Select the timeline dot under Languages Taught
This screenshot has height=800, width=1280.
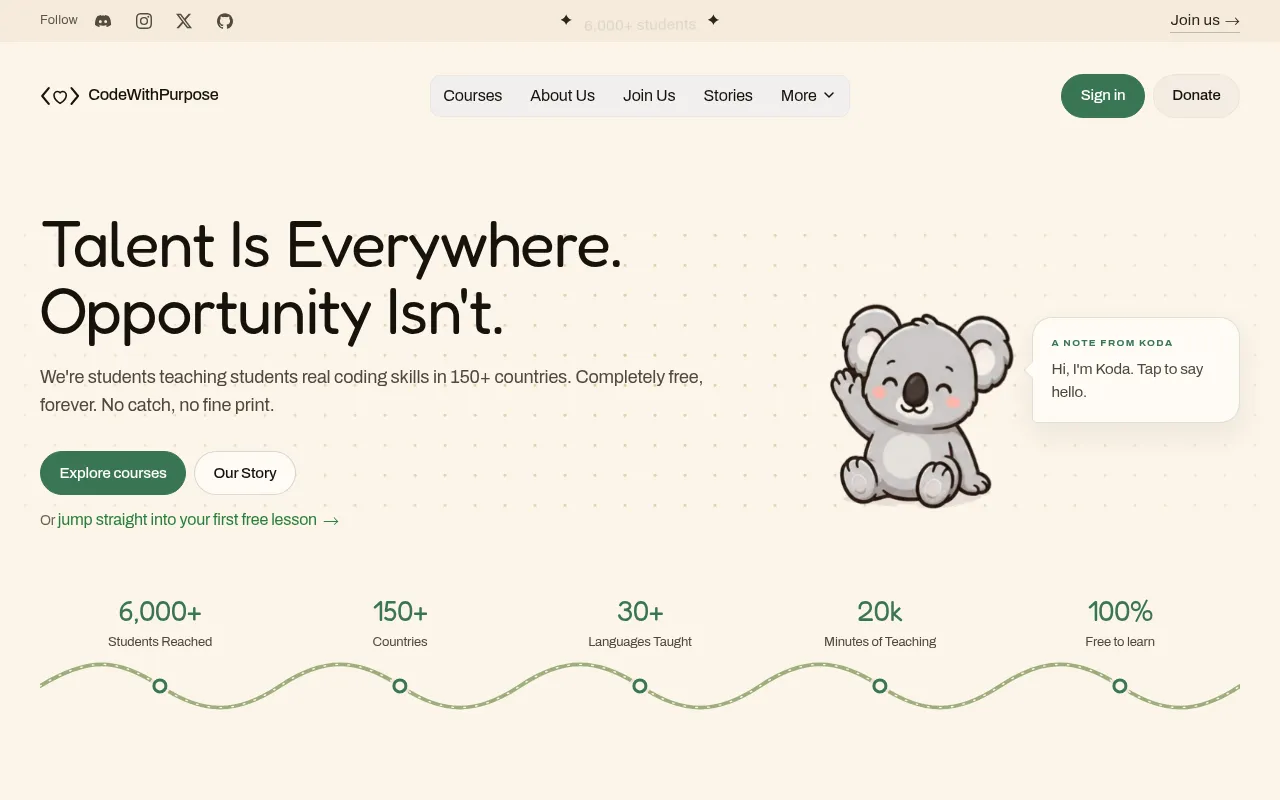(640, 686)
